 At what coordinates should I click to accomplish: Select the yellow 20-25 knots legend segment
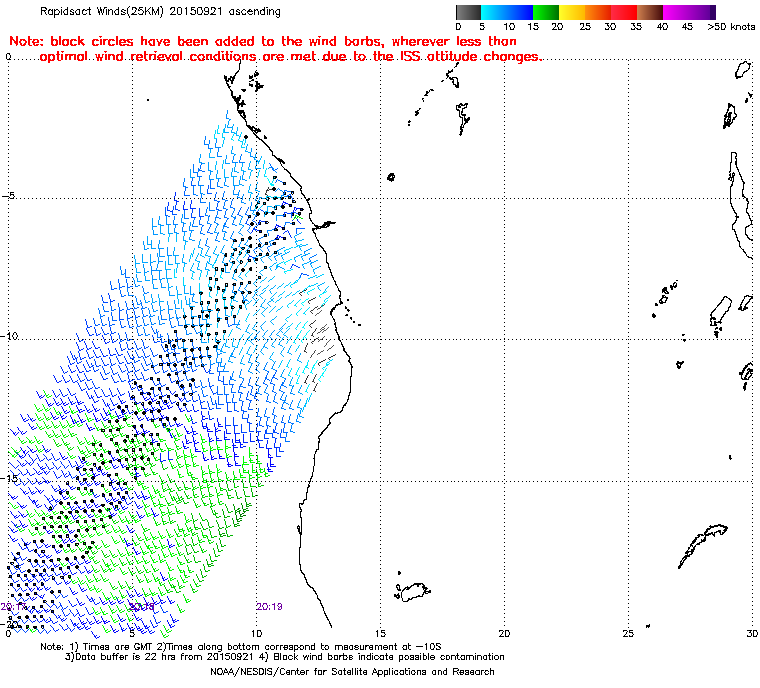point(572,13)
